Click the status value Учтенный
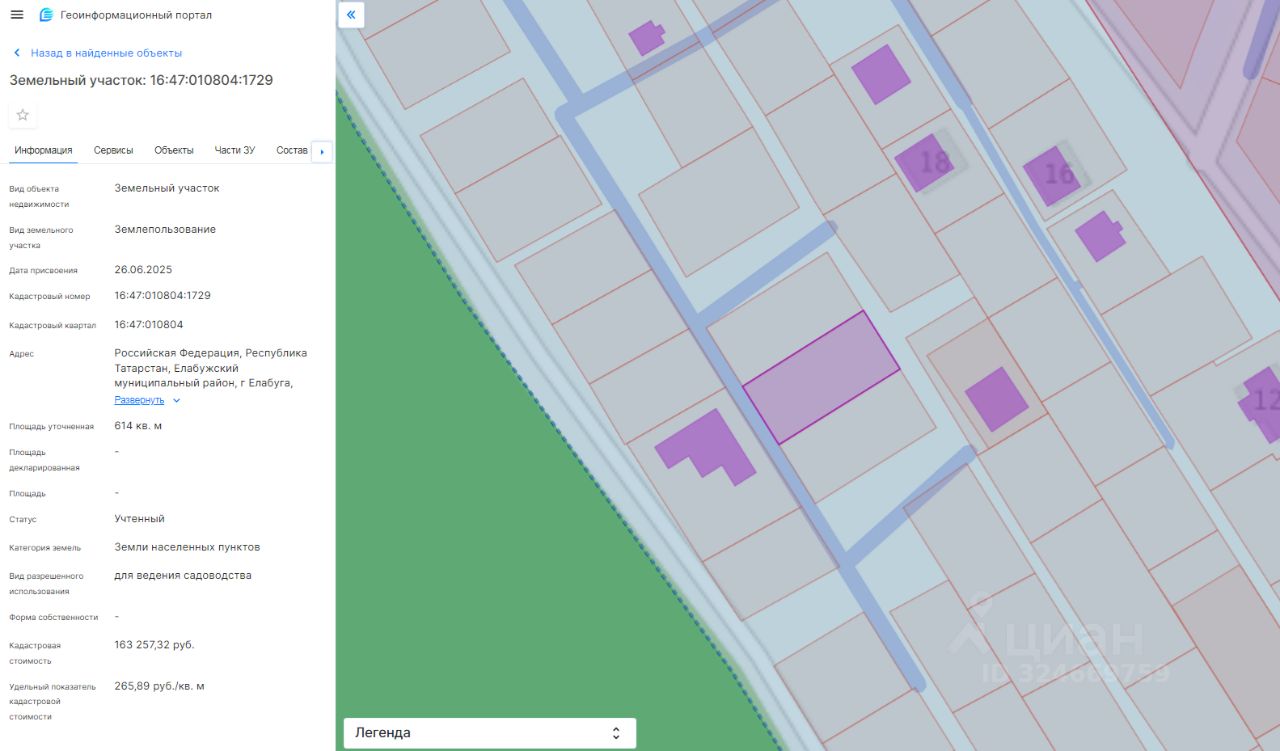This screenshot has width=1280, height=751. tap(140, 519)
